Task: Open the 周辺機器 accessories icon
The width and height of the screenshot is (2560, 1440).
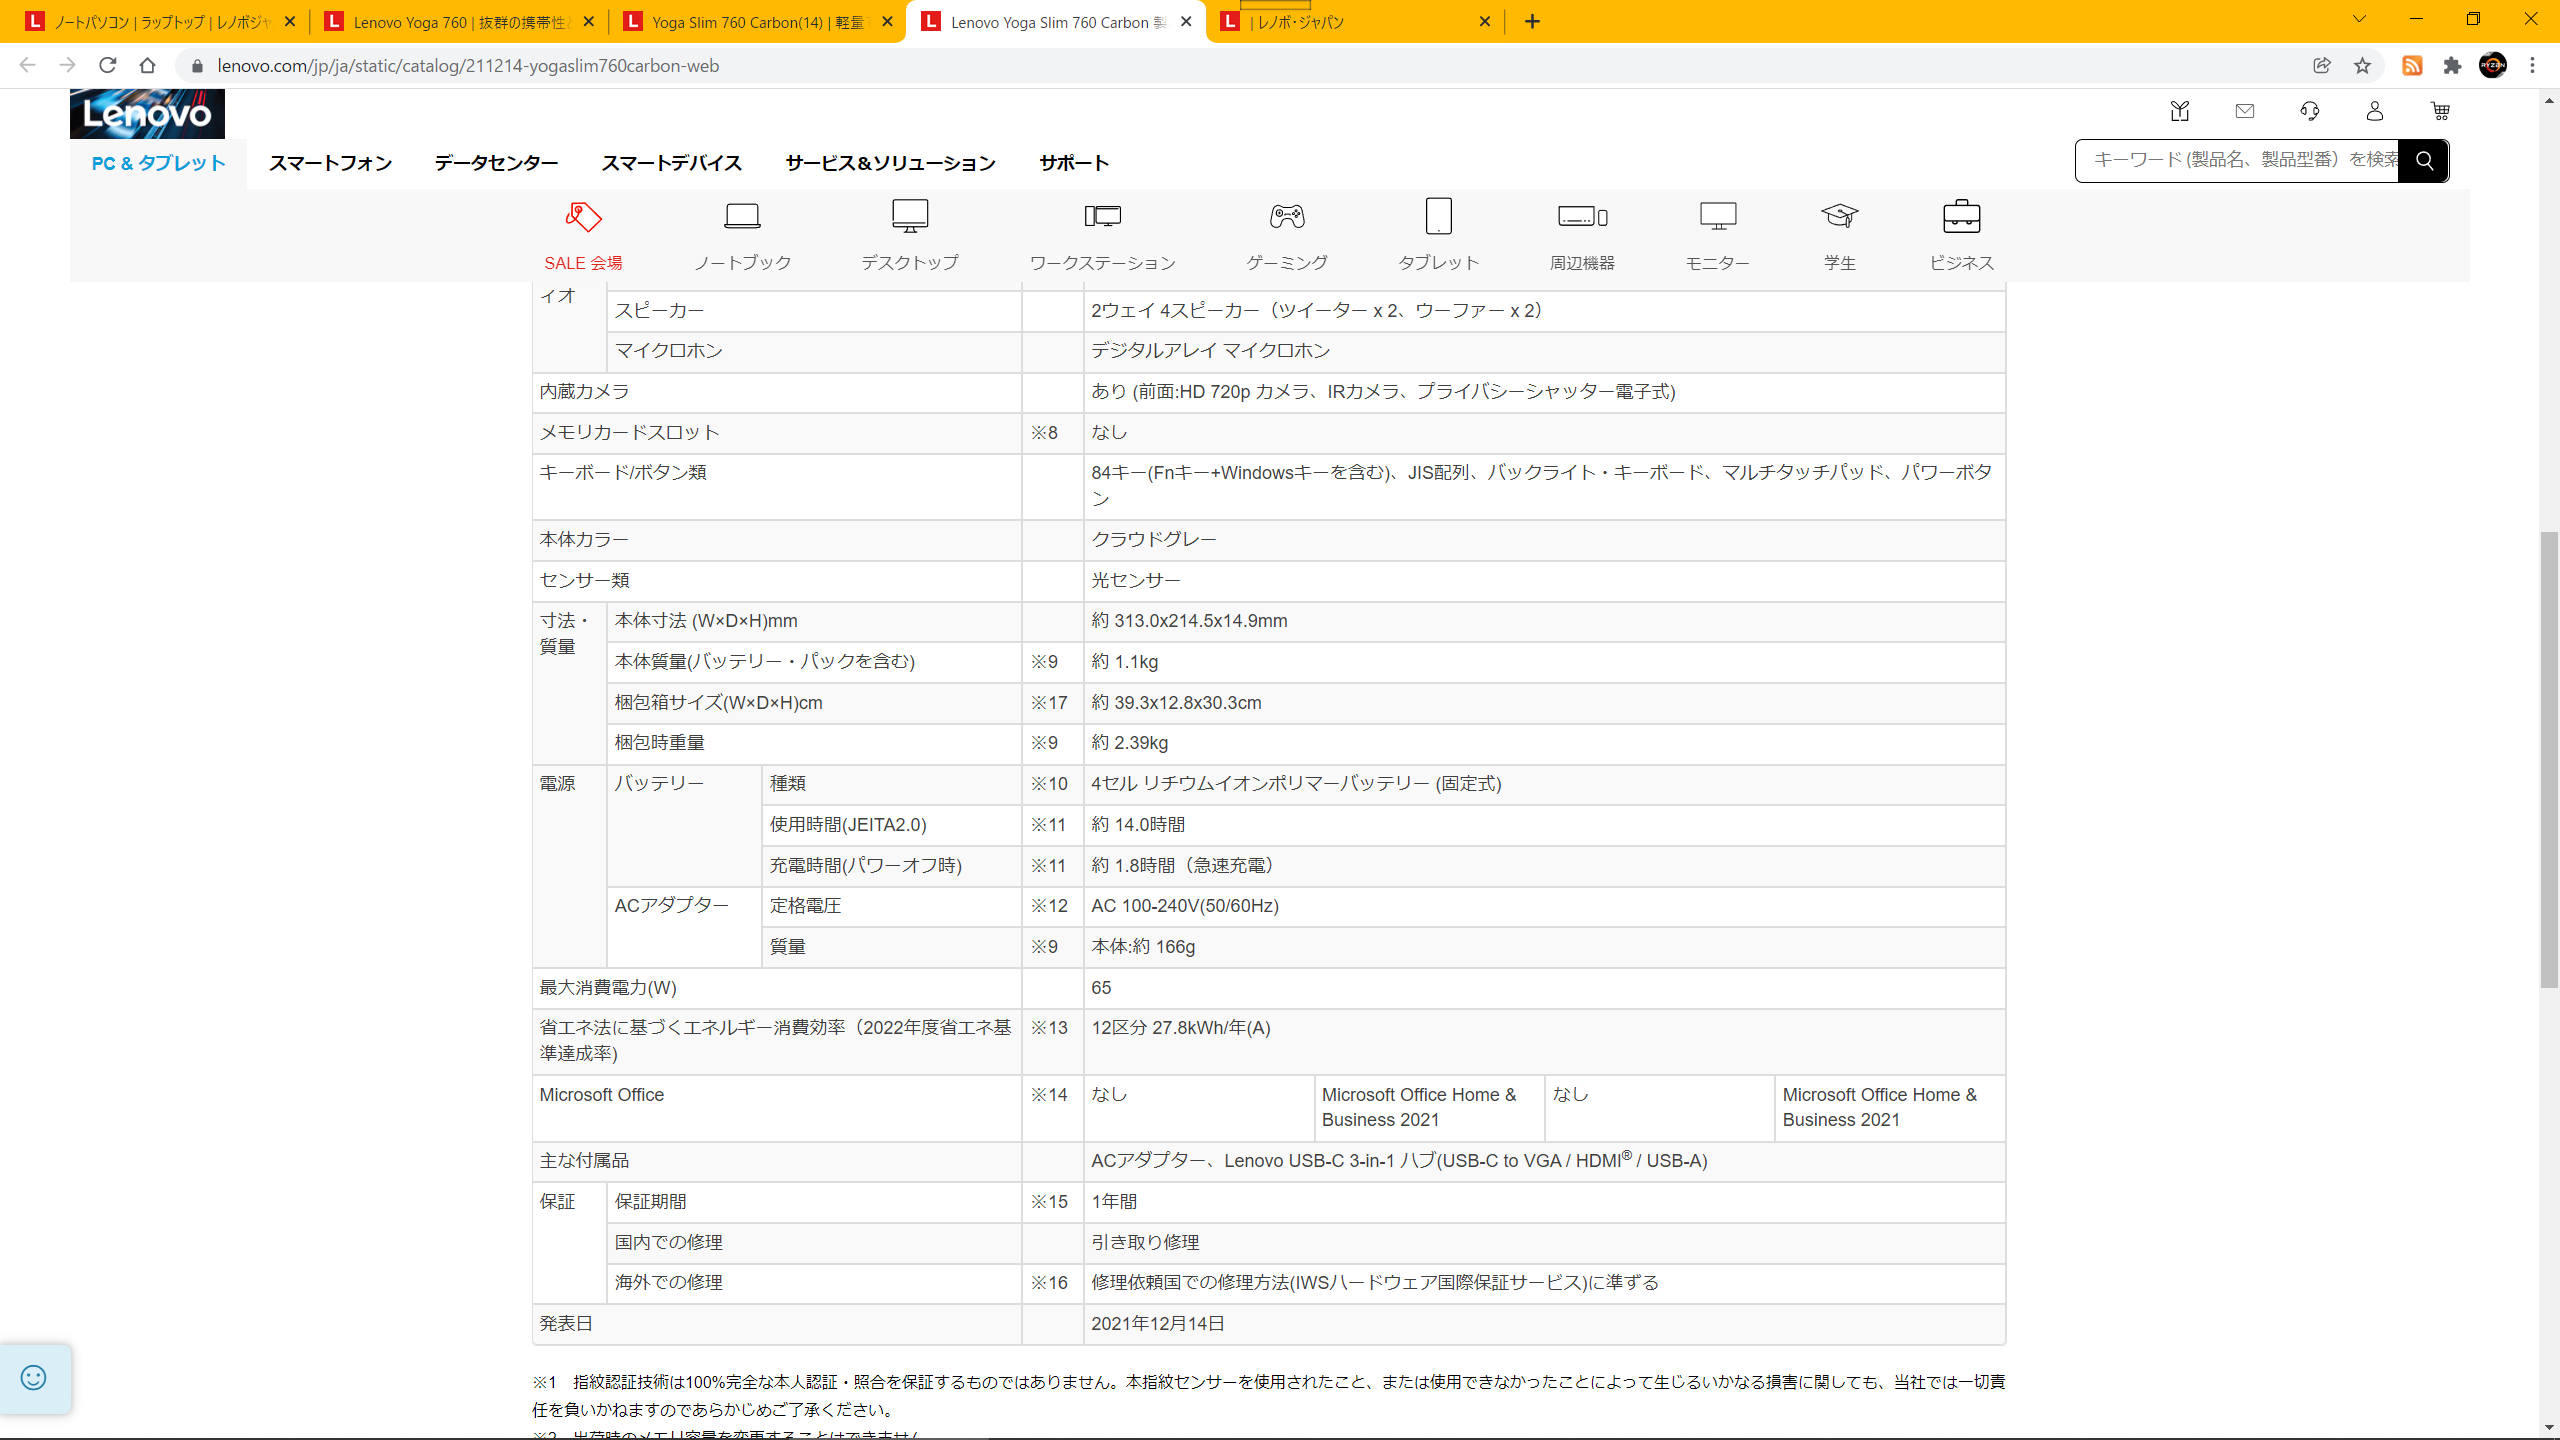Action: pos(1582,216)
